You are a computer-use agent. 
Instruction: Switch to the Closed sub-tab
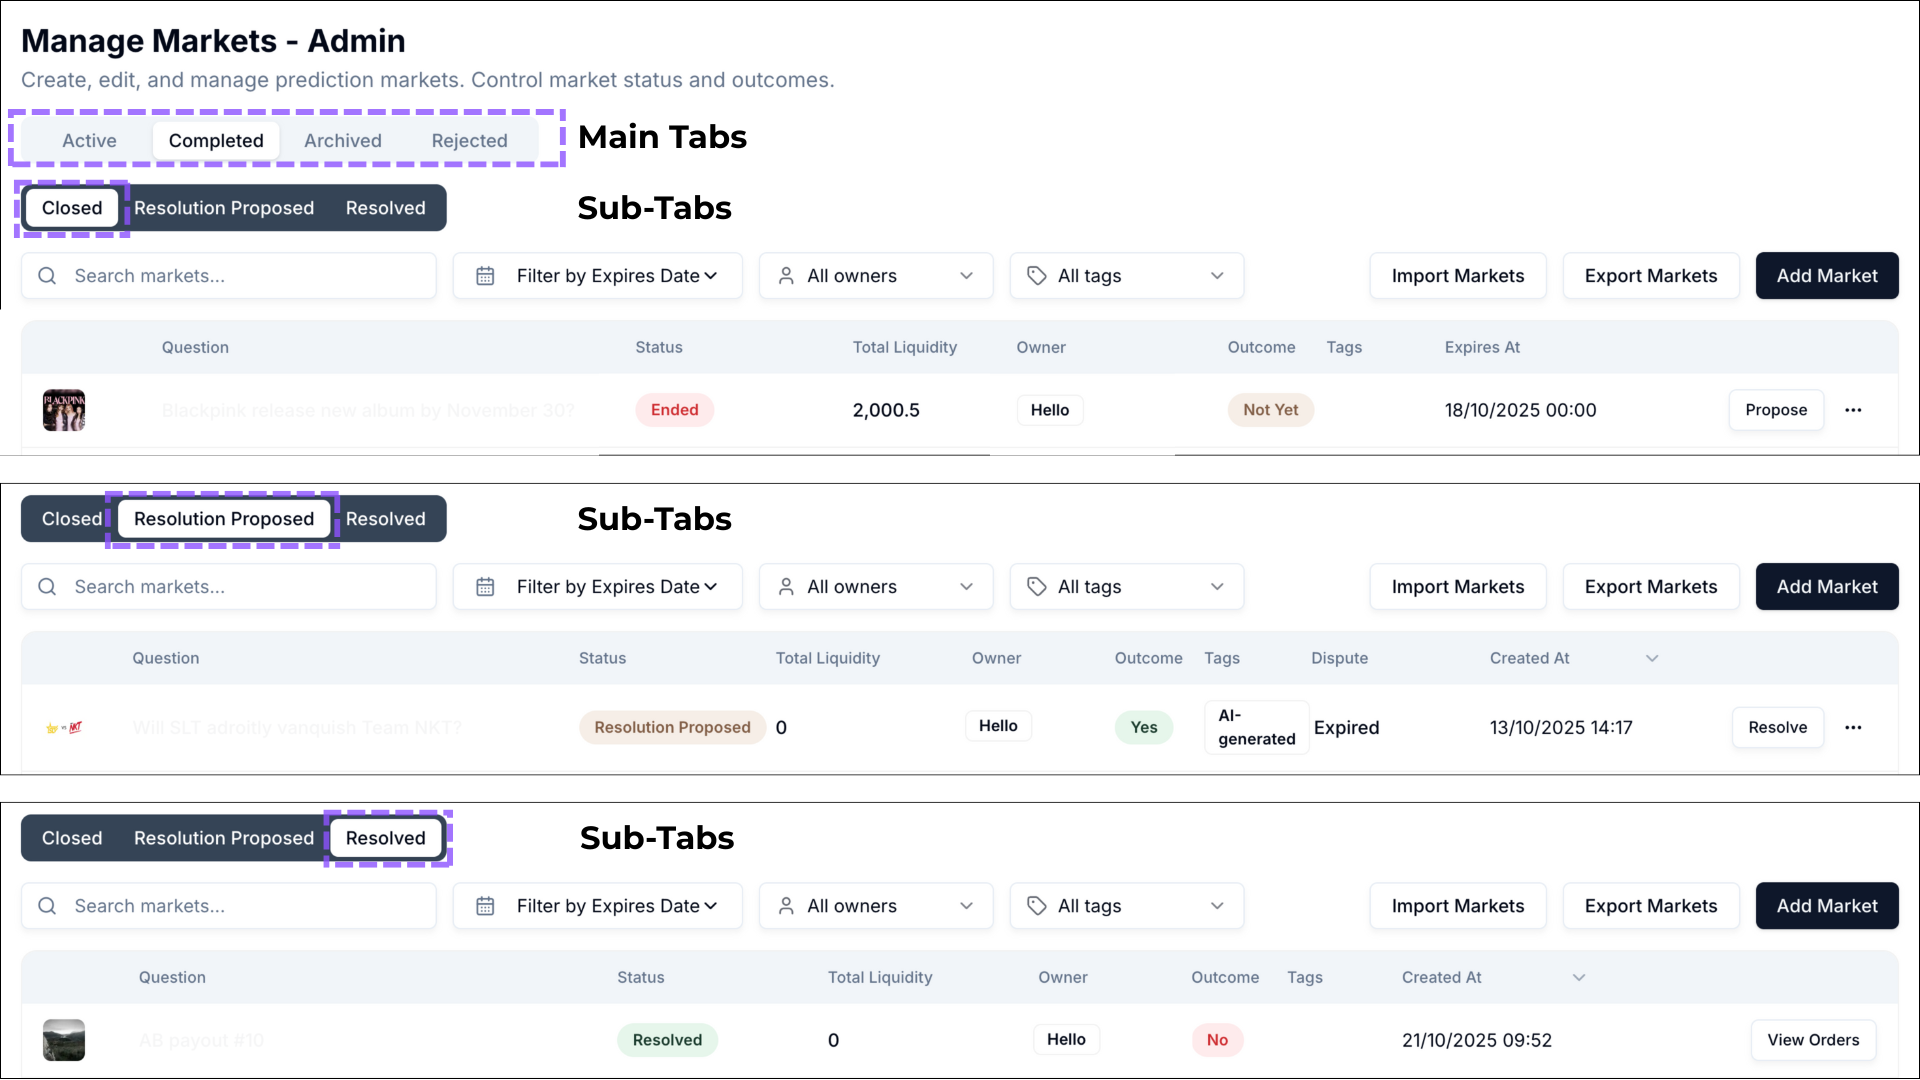(x=70, y=207)
